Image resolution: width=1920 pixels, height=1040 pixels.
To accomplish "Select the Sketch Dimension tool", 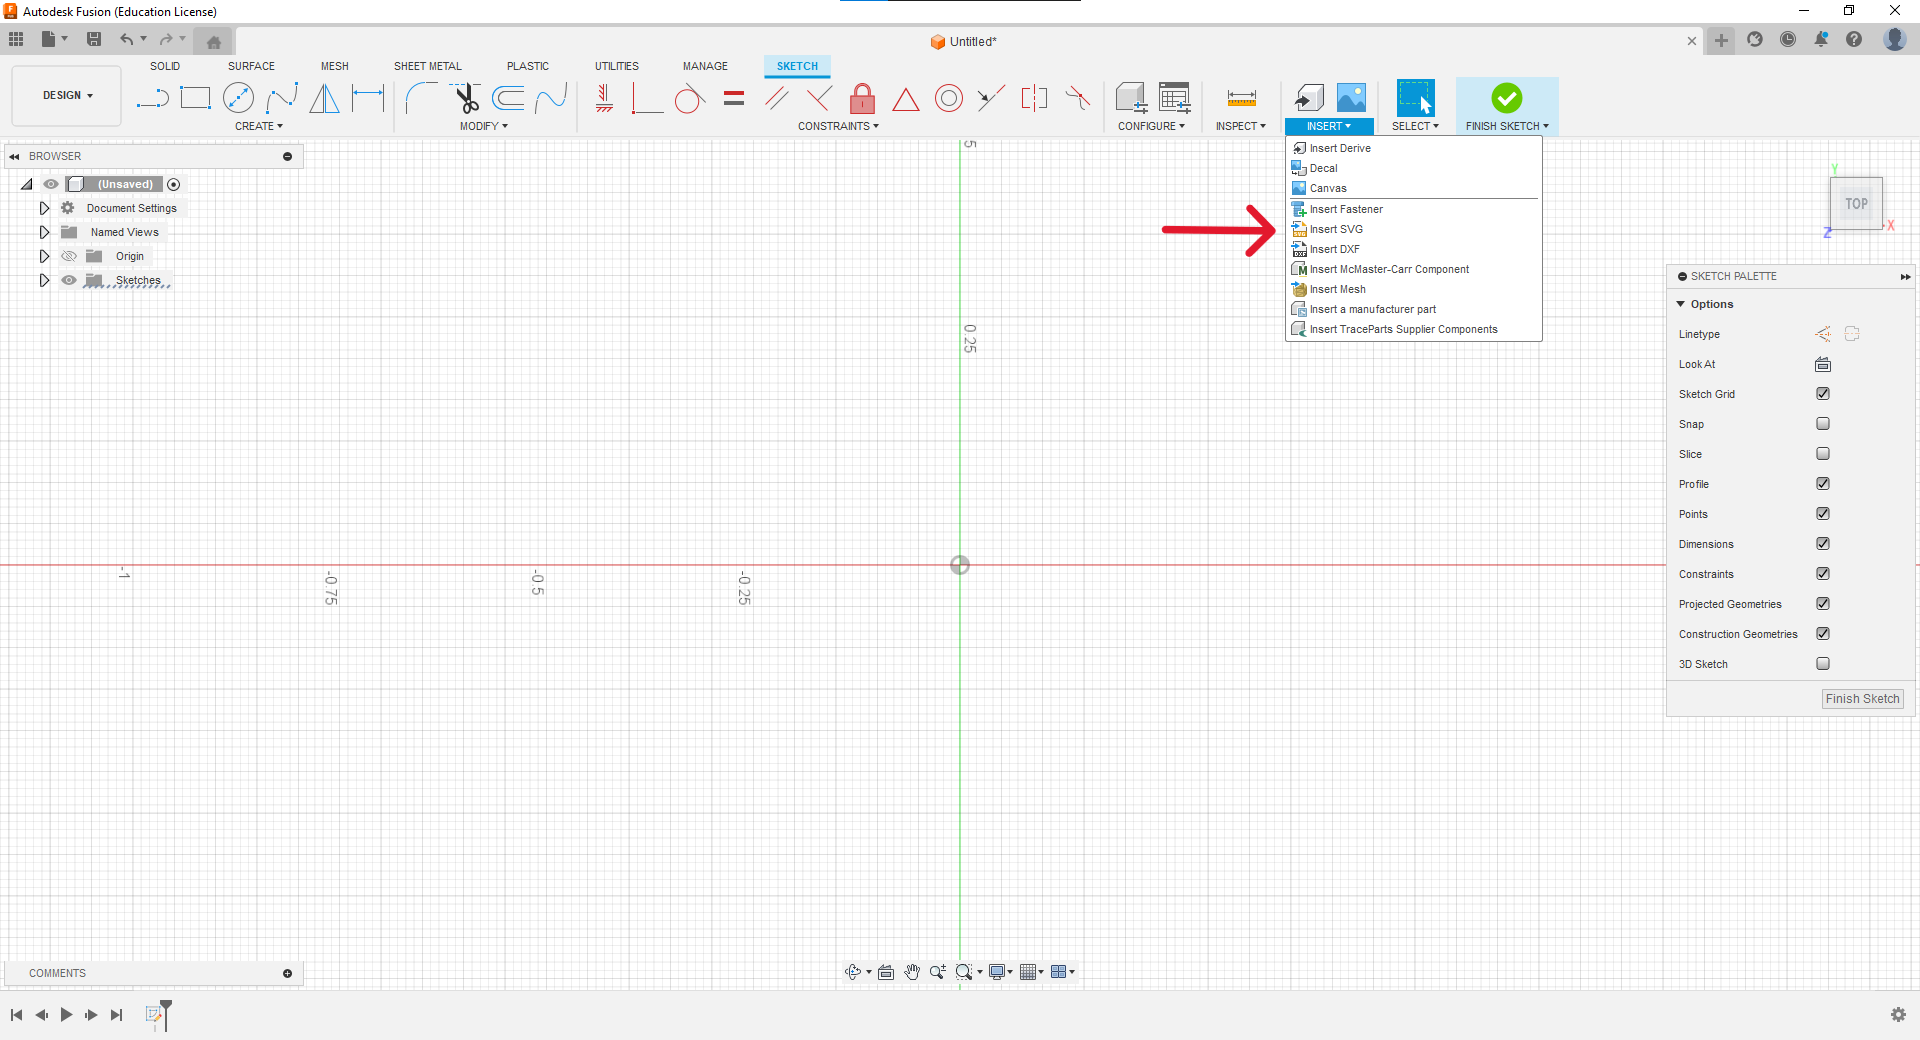I will (368, 98).
